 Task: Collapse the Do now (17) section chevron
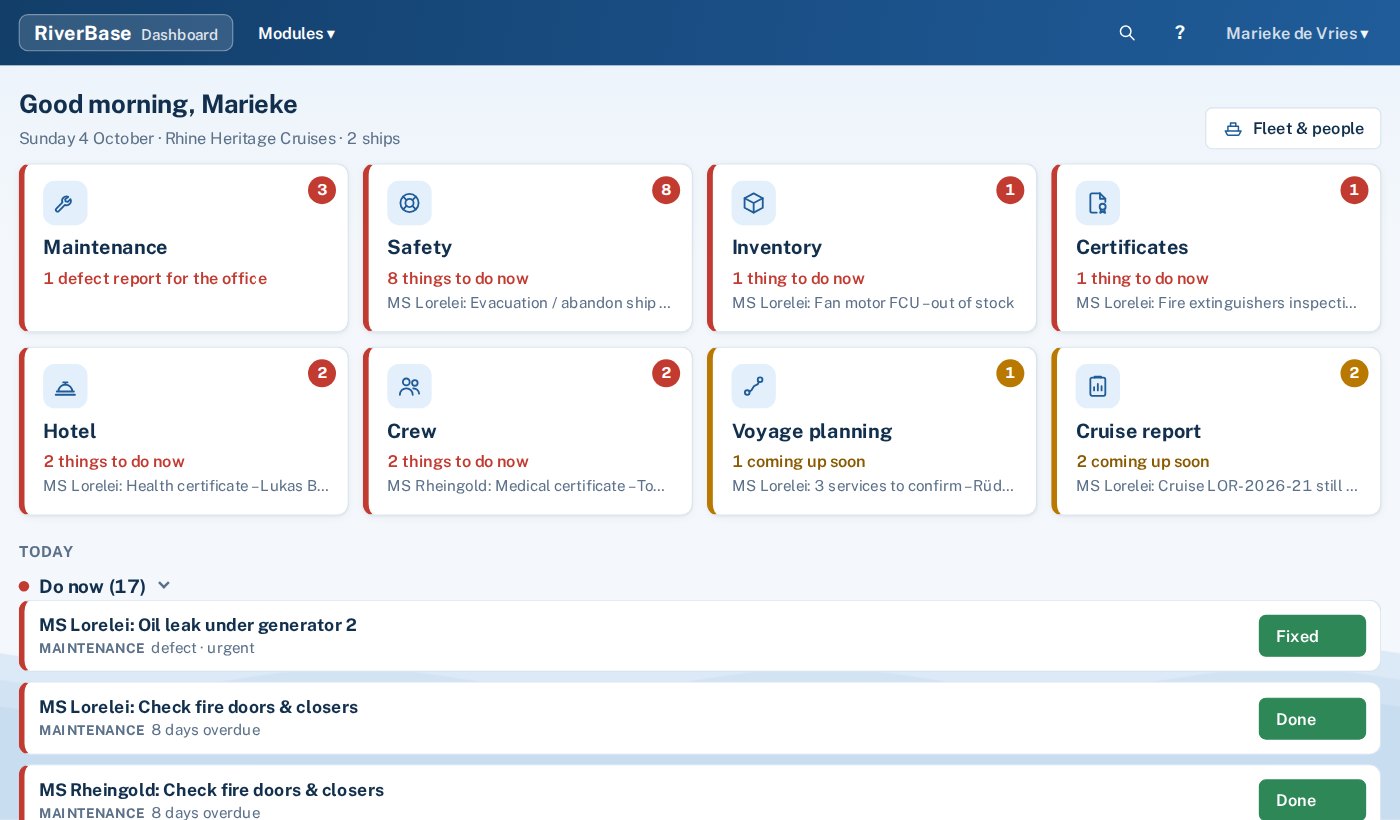click(164, 586)
